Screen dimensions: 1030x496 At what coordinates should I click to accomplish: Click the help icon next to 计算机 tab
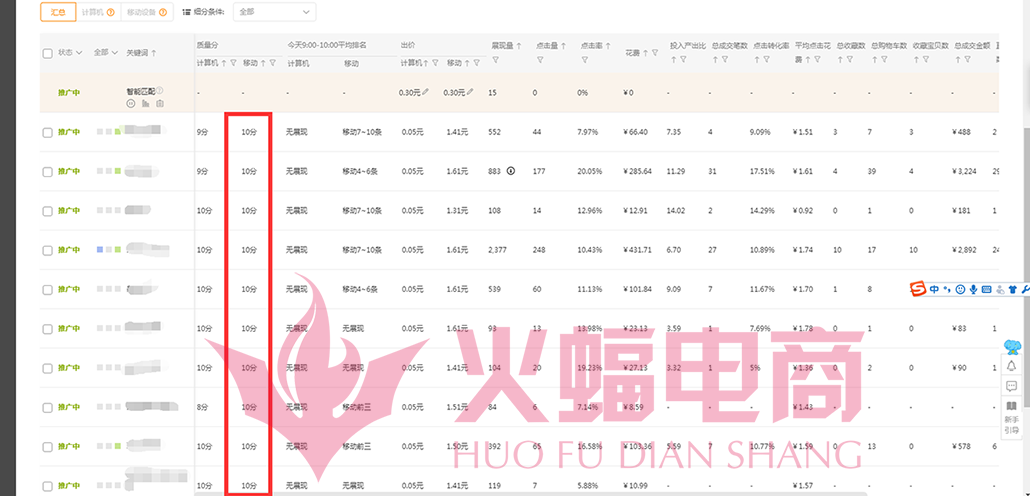[x=110, y=12]
